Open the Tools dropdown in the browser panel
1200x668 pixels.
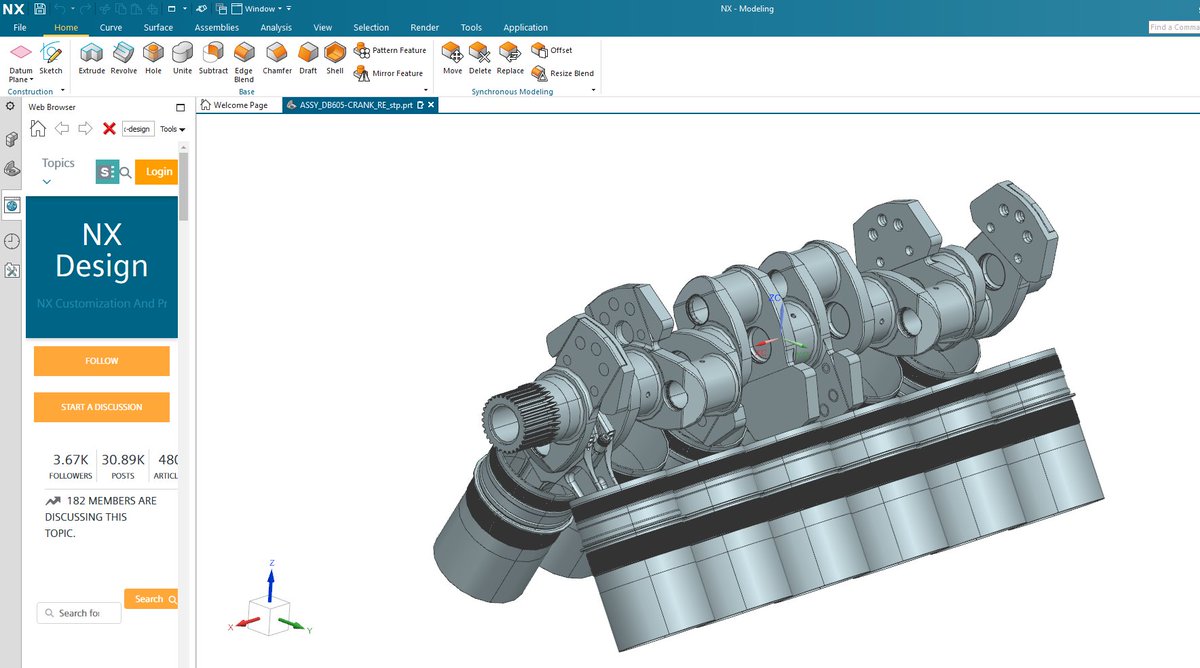(171, 128)
